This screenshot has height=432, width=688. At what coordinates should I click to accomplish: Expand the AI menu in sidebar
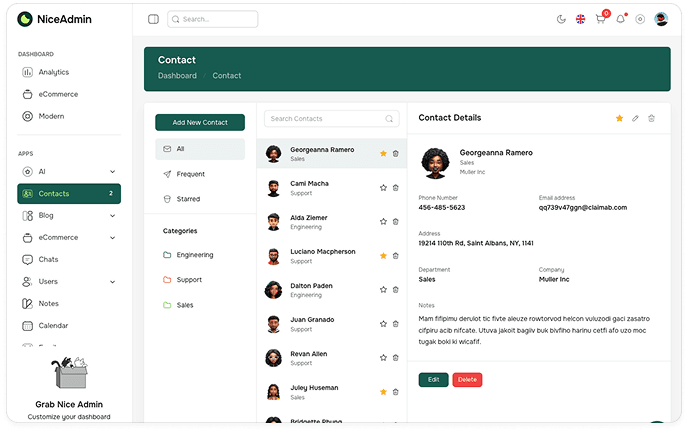click(112, 172)
